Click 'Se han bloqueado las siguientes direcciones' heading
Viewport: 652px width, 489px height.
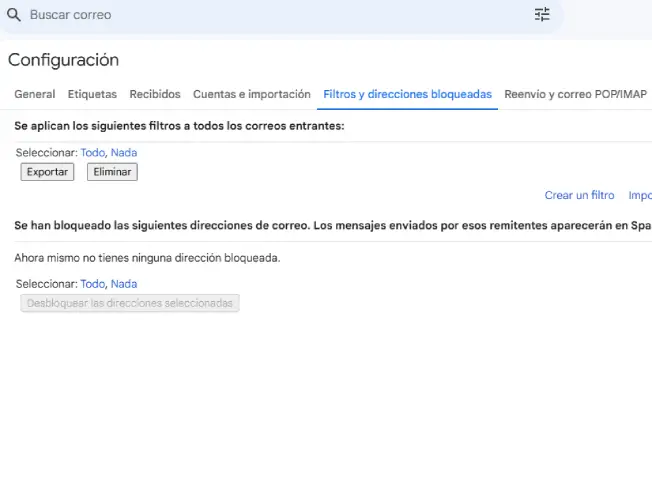[x=333, y=226]
